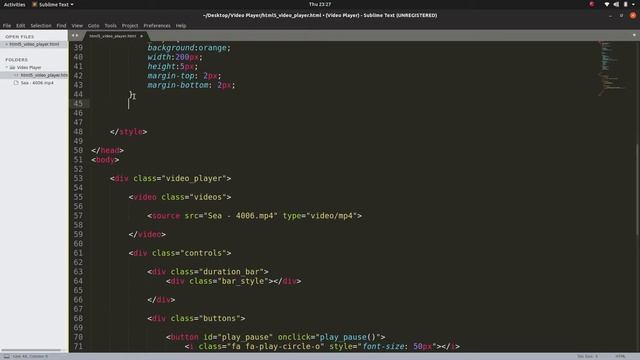Open the Help menu
640x360 pixels.
pos(181,25)
